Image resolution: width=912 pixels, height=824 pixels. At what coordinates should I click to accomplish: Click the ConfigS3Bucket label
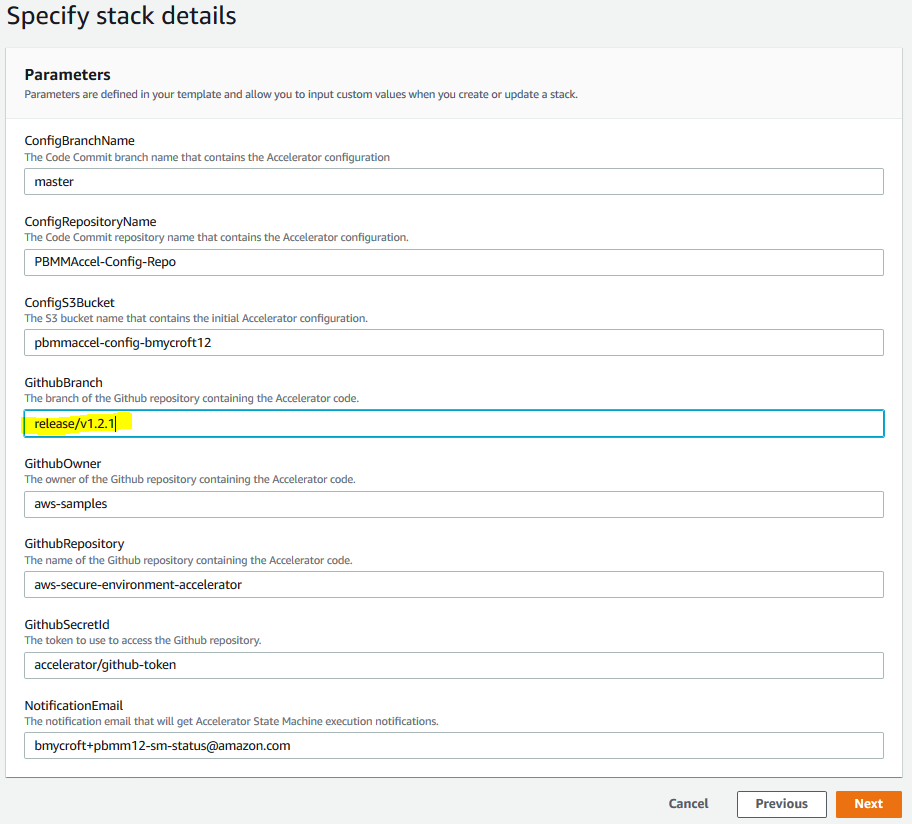[71, 302]
